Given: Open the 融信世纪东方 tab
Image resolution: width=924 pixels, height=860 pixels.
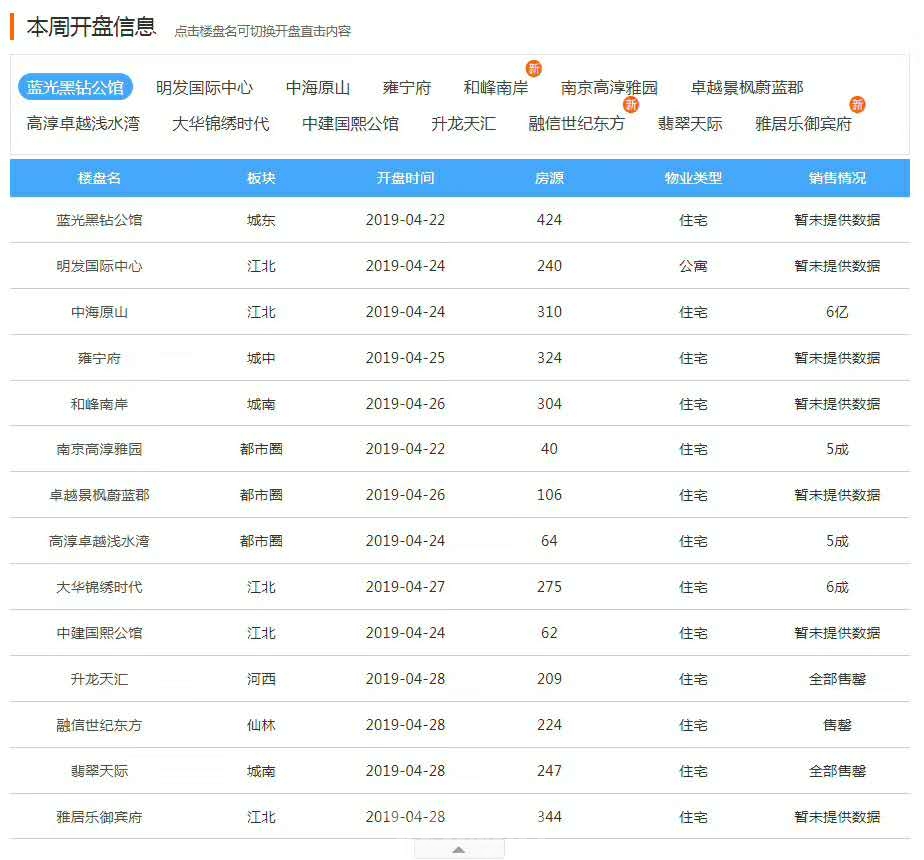Looking at the screenshot, I should pyautogui.click(x=577, y=124).
